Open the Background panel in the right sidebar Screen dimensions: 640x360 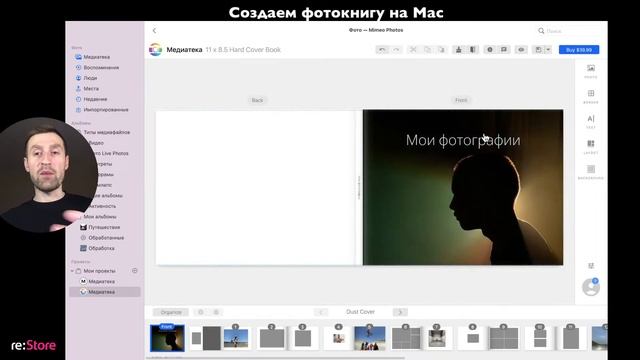[591, 172]
